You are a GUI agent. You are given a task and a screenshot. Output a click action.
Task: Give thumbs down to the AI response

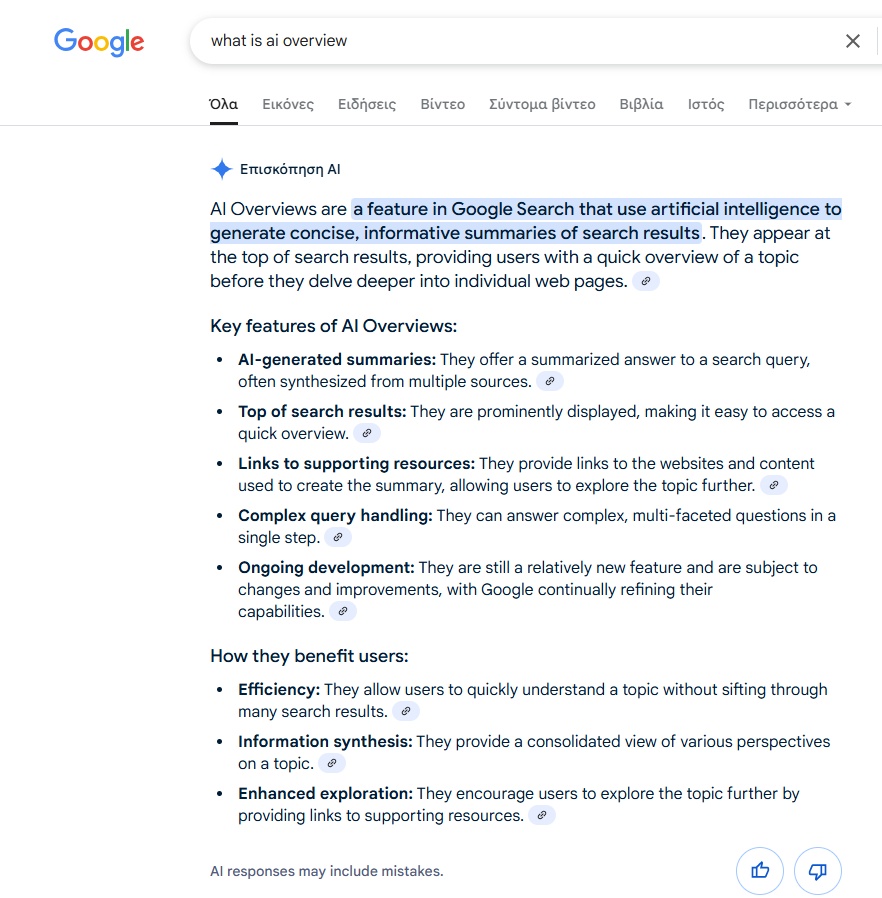pyautogui.click(x=818, y=871)
